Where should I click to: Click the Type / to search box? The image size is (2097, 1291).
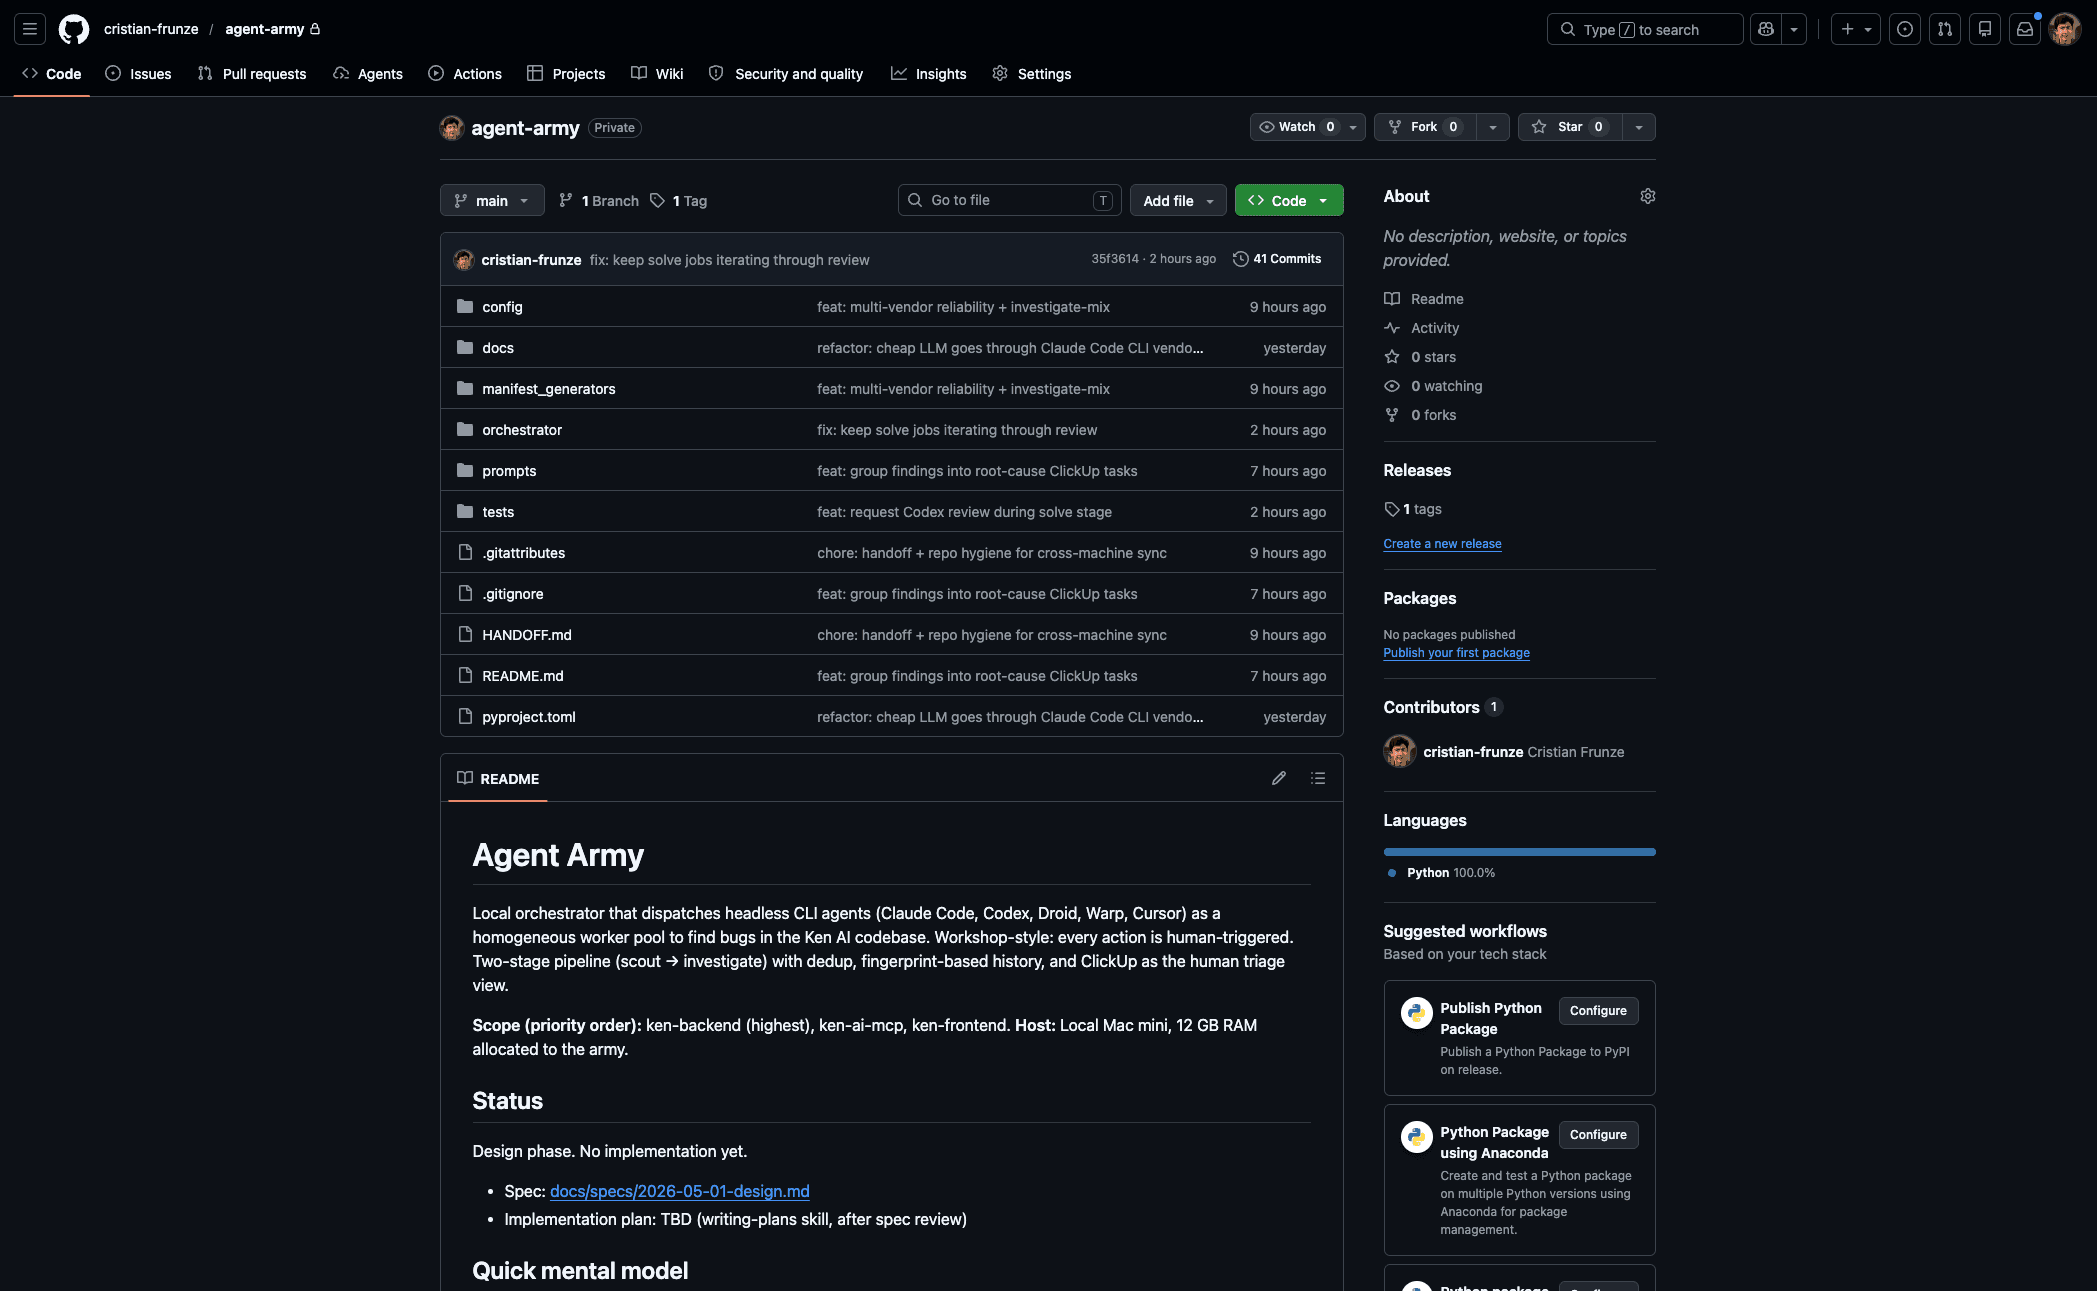1645,29
